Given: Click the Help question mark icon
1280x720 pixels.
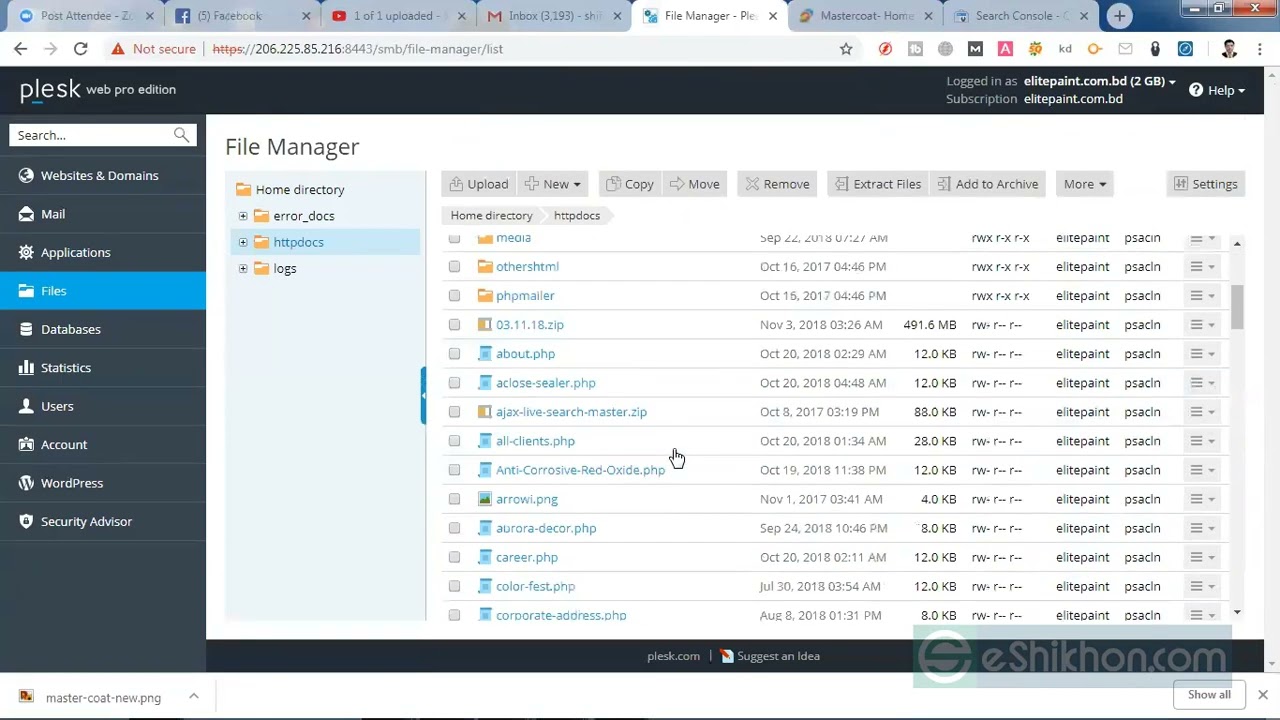Looking at the screenshot, I should pos(1196,90).
